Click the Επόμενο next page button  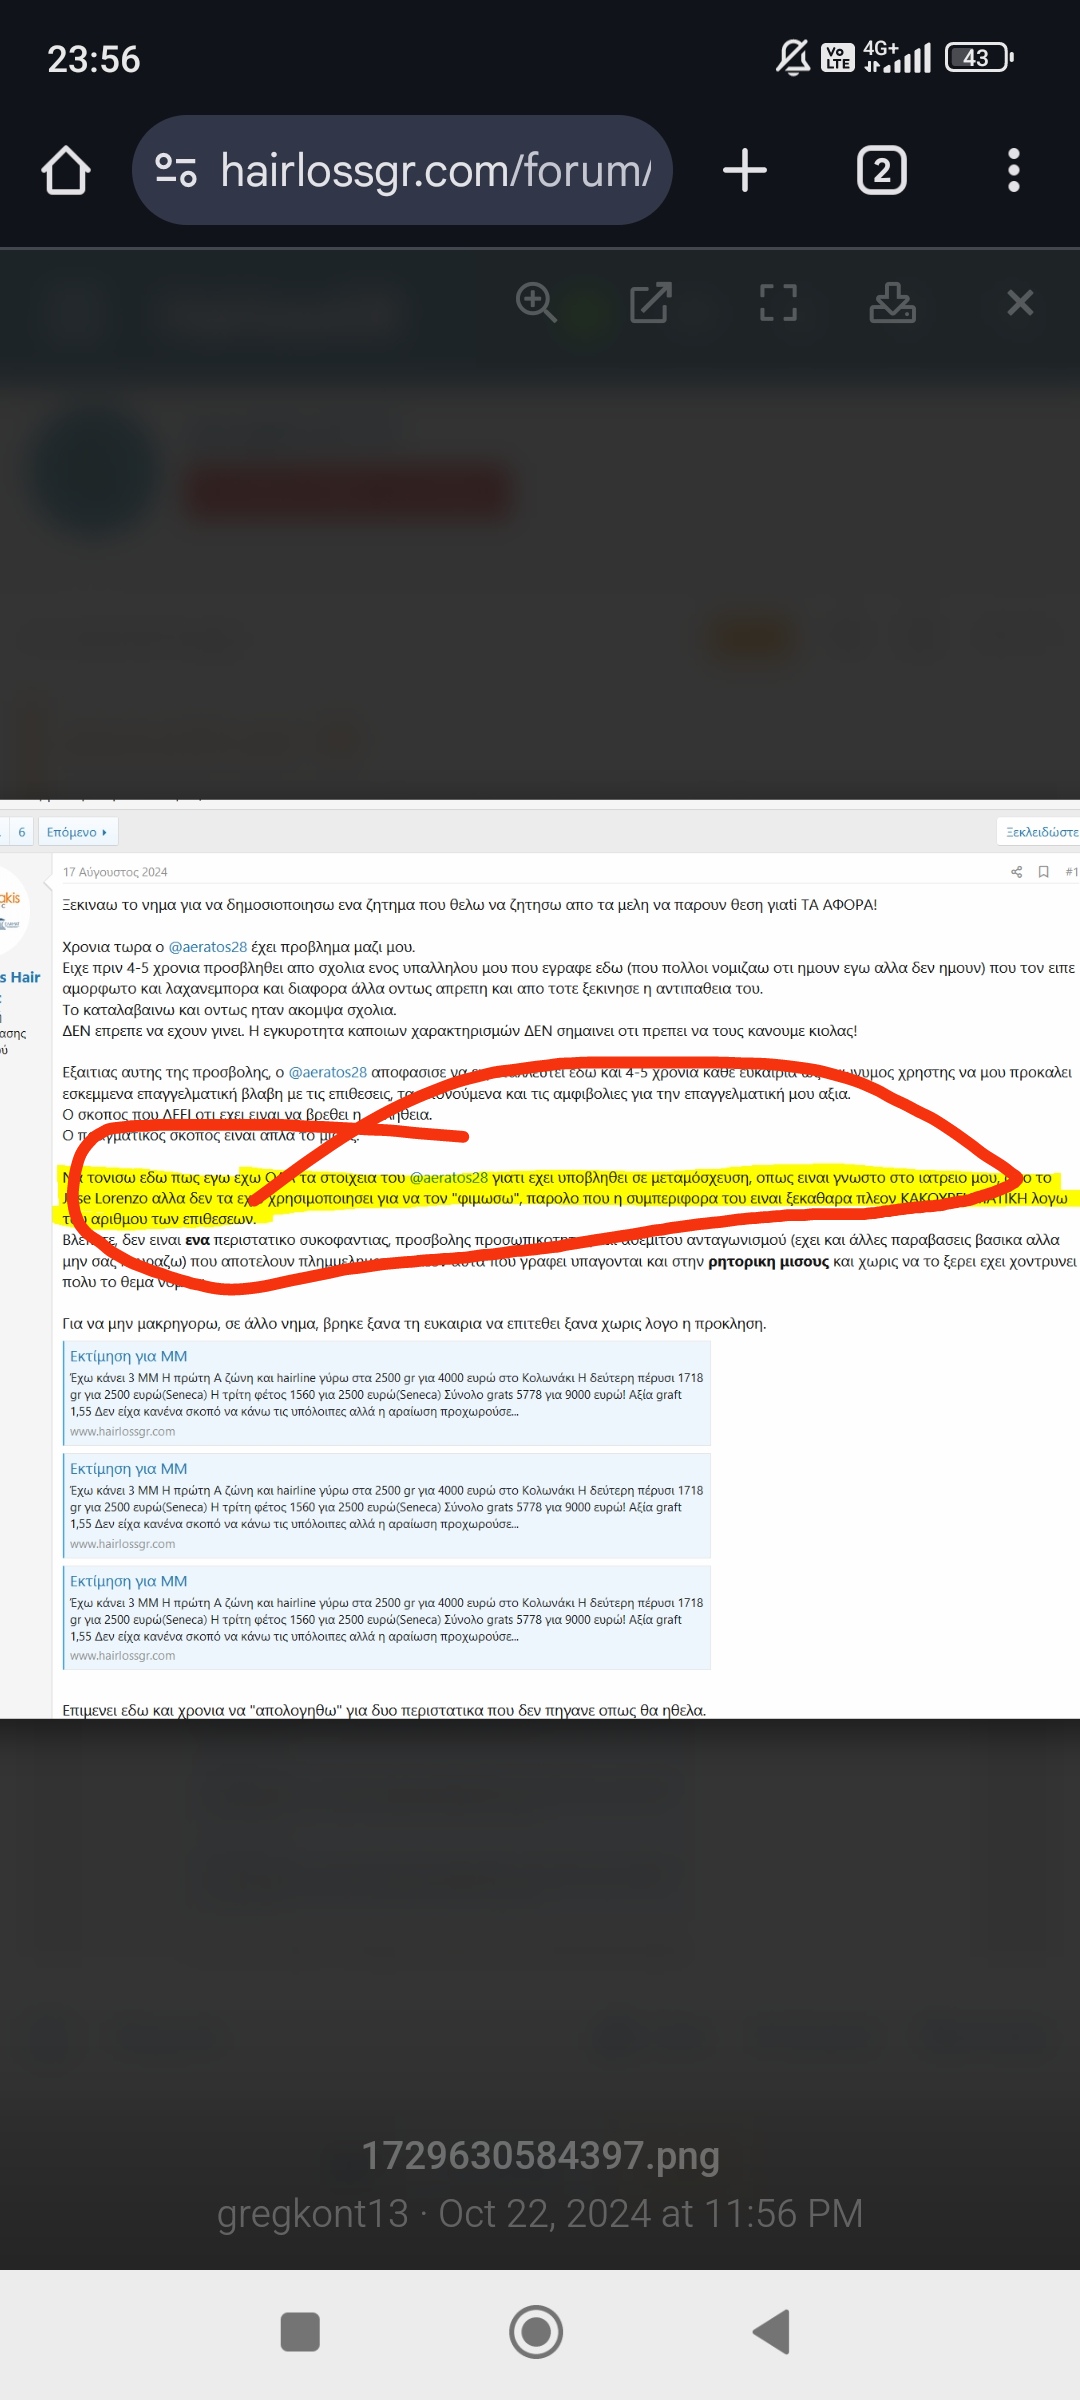click(x=77, y=832)
